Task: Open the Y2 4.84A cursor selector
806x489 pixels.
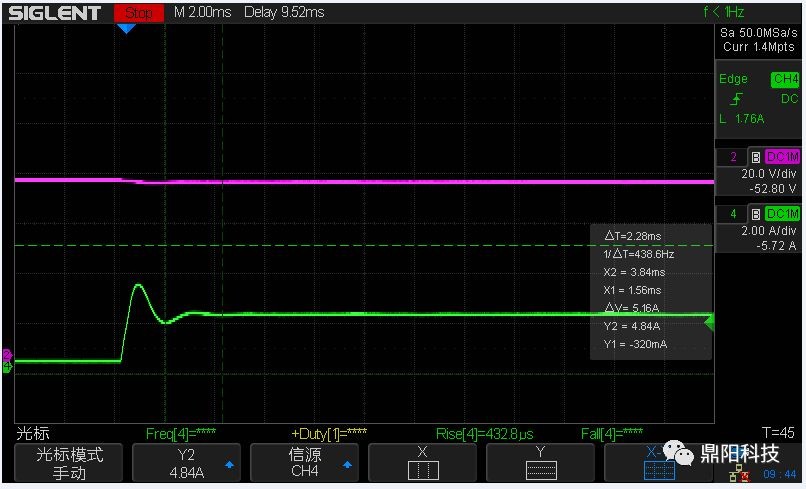Action: pyautogui.click(x=187, y=463)
